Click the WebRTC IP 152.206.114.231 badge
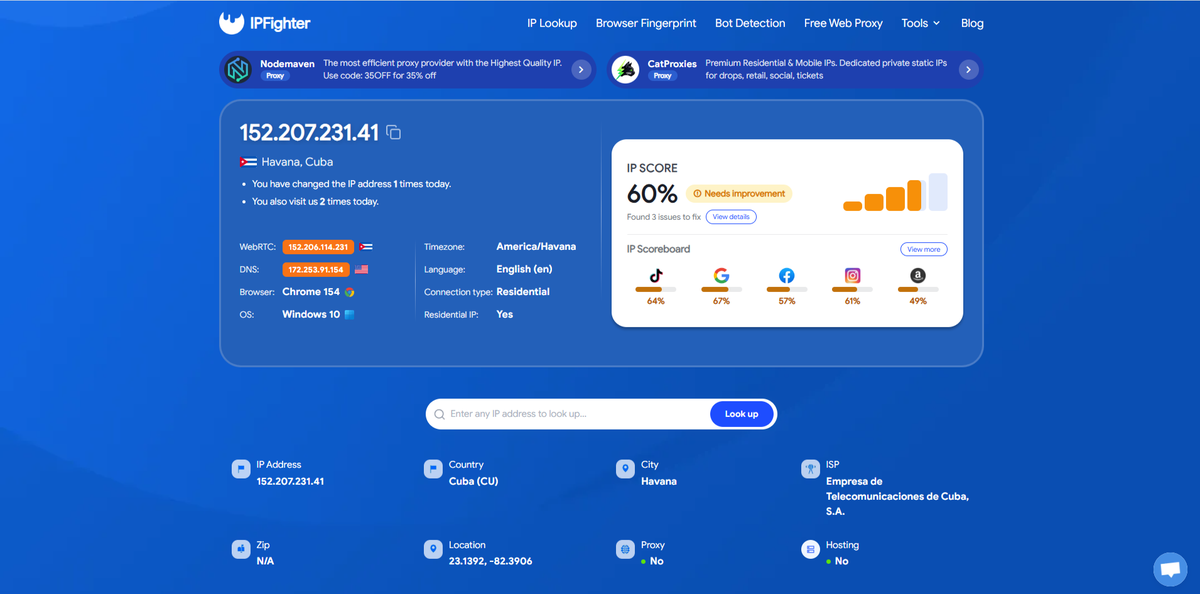 coord(319,246)
